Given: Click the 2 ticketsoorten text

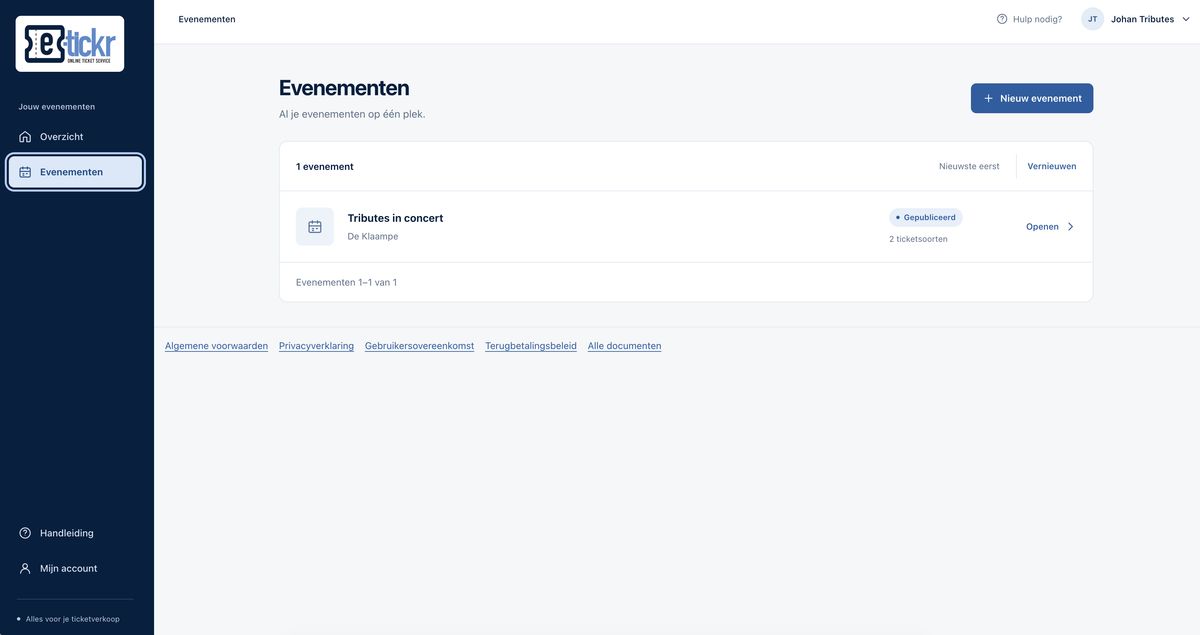Looking at the screenshot, I should [918, 239].
